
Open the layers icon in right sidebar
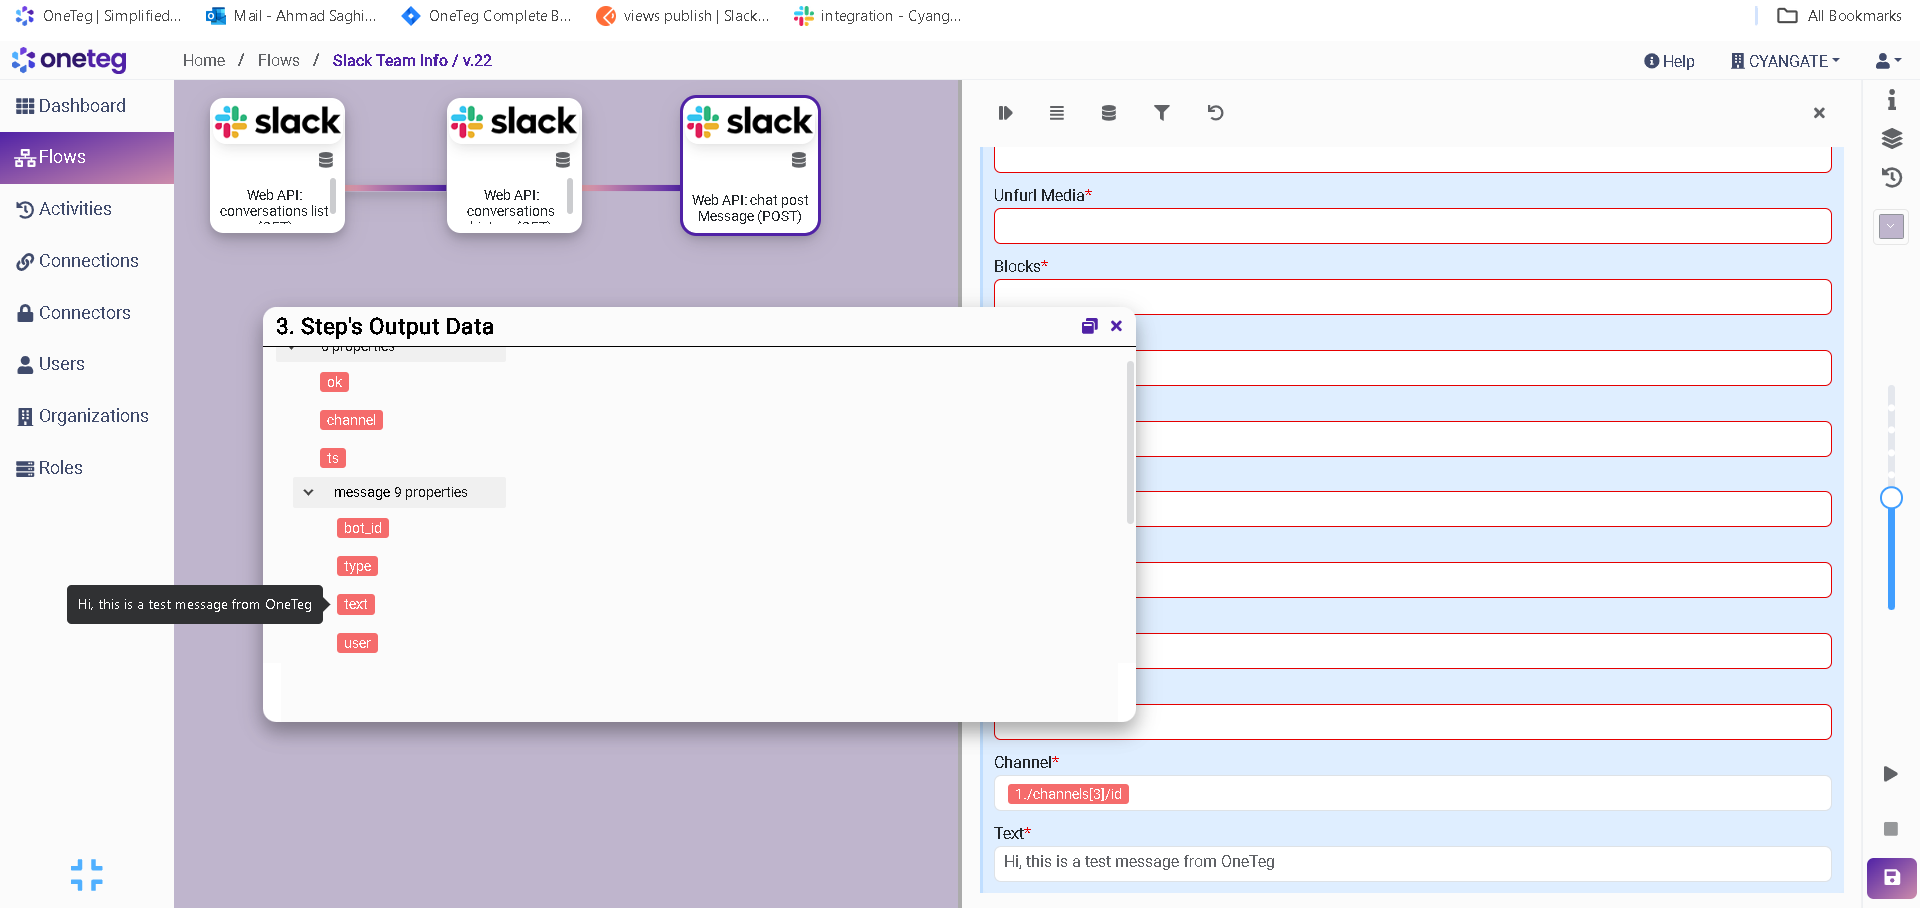(x=1891, y=138)
